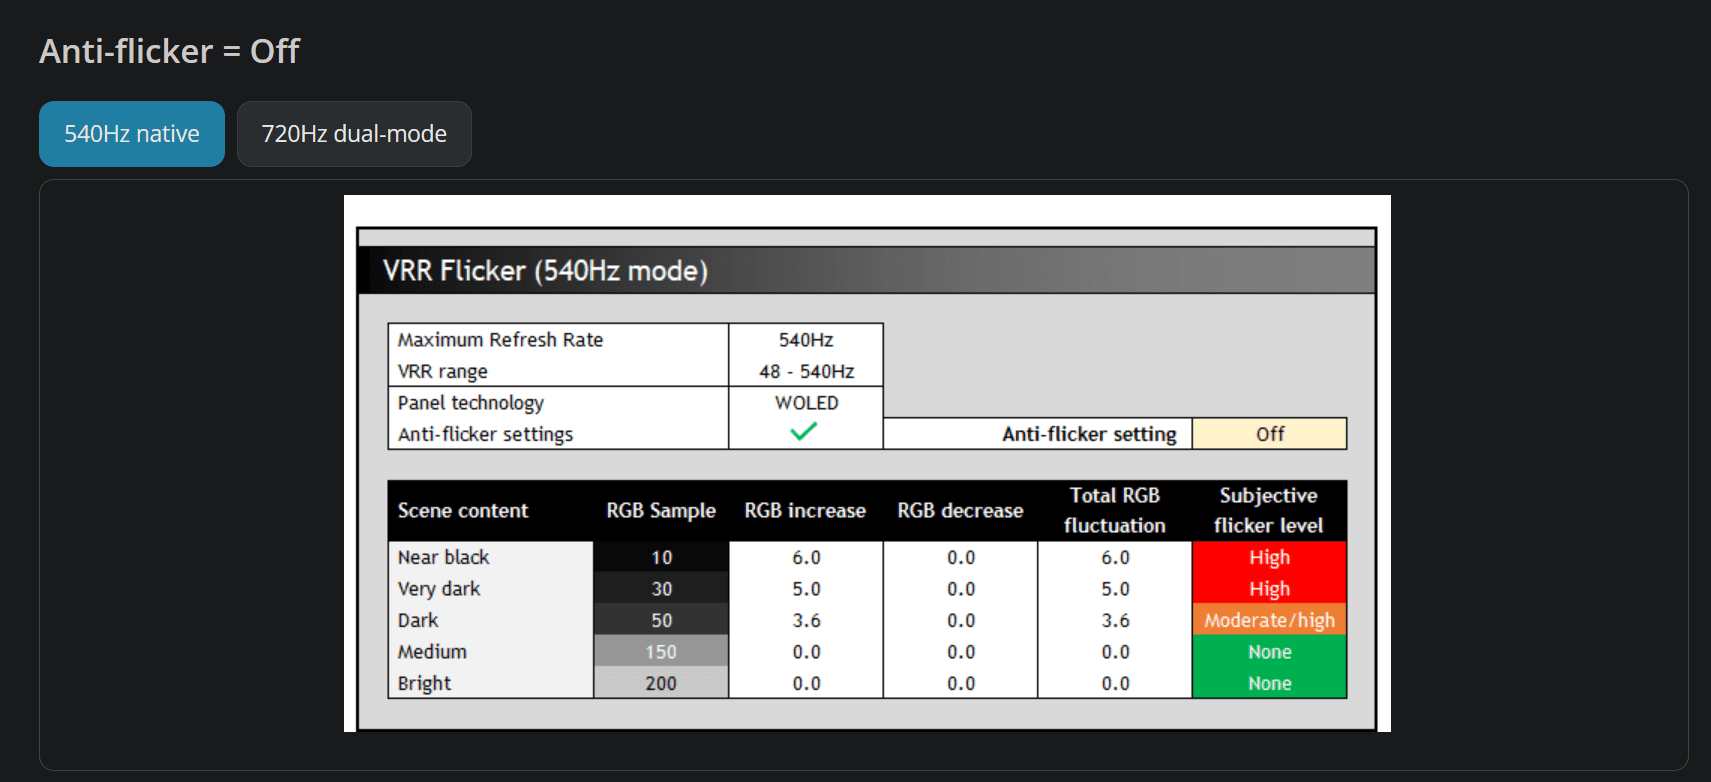Click the Anti-flicker settings row label

(485, 434)
